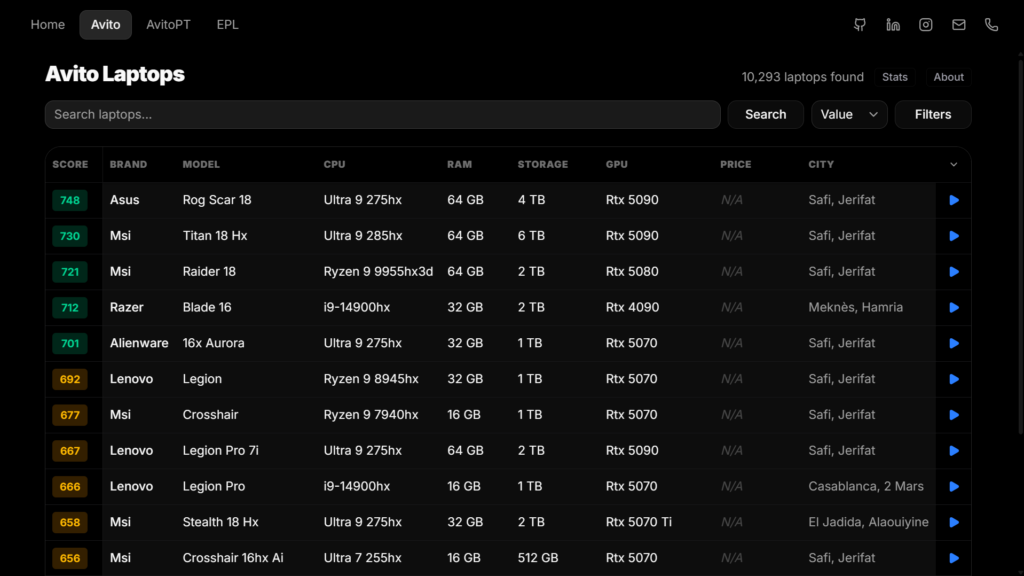1024x576 pixels.
Task: Select the Avito tab
Action: tap(105, 25)
